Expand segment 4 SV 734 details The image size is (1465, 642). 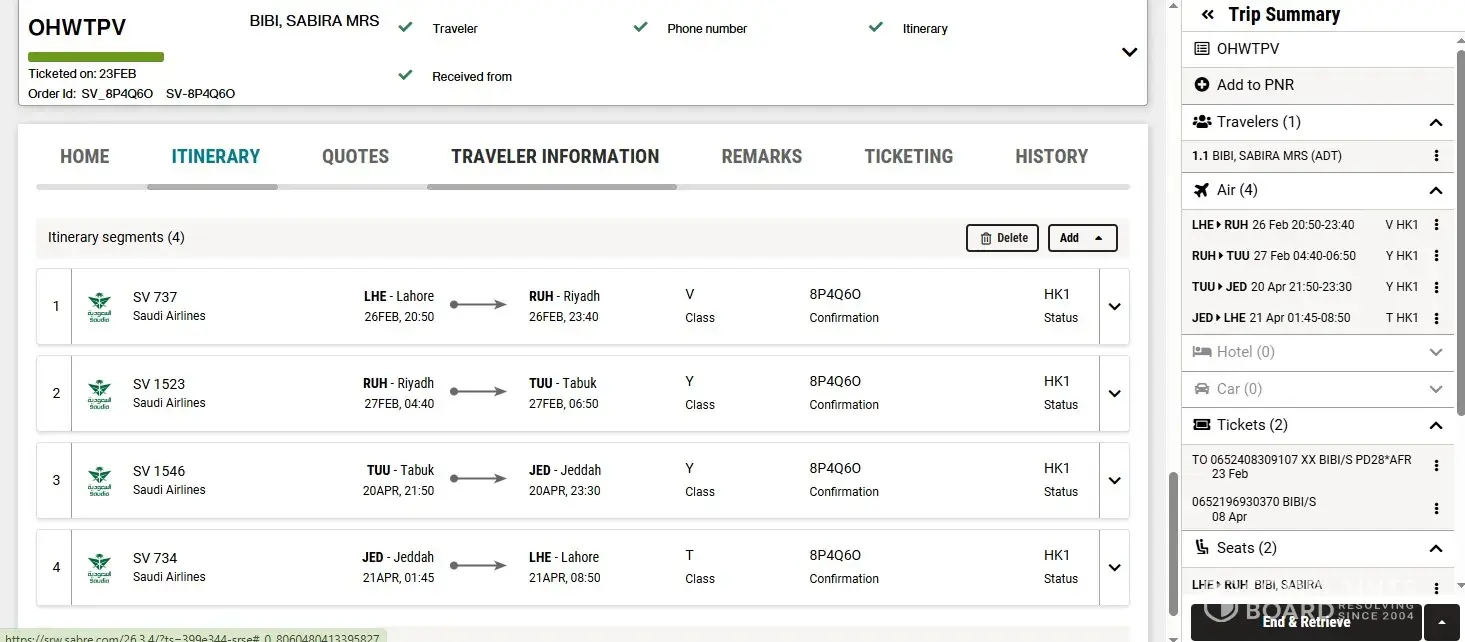pos(1114,568)
